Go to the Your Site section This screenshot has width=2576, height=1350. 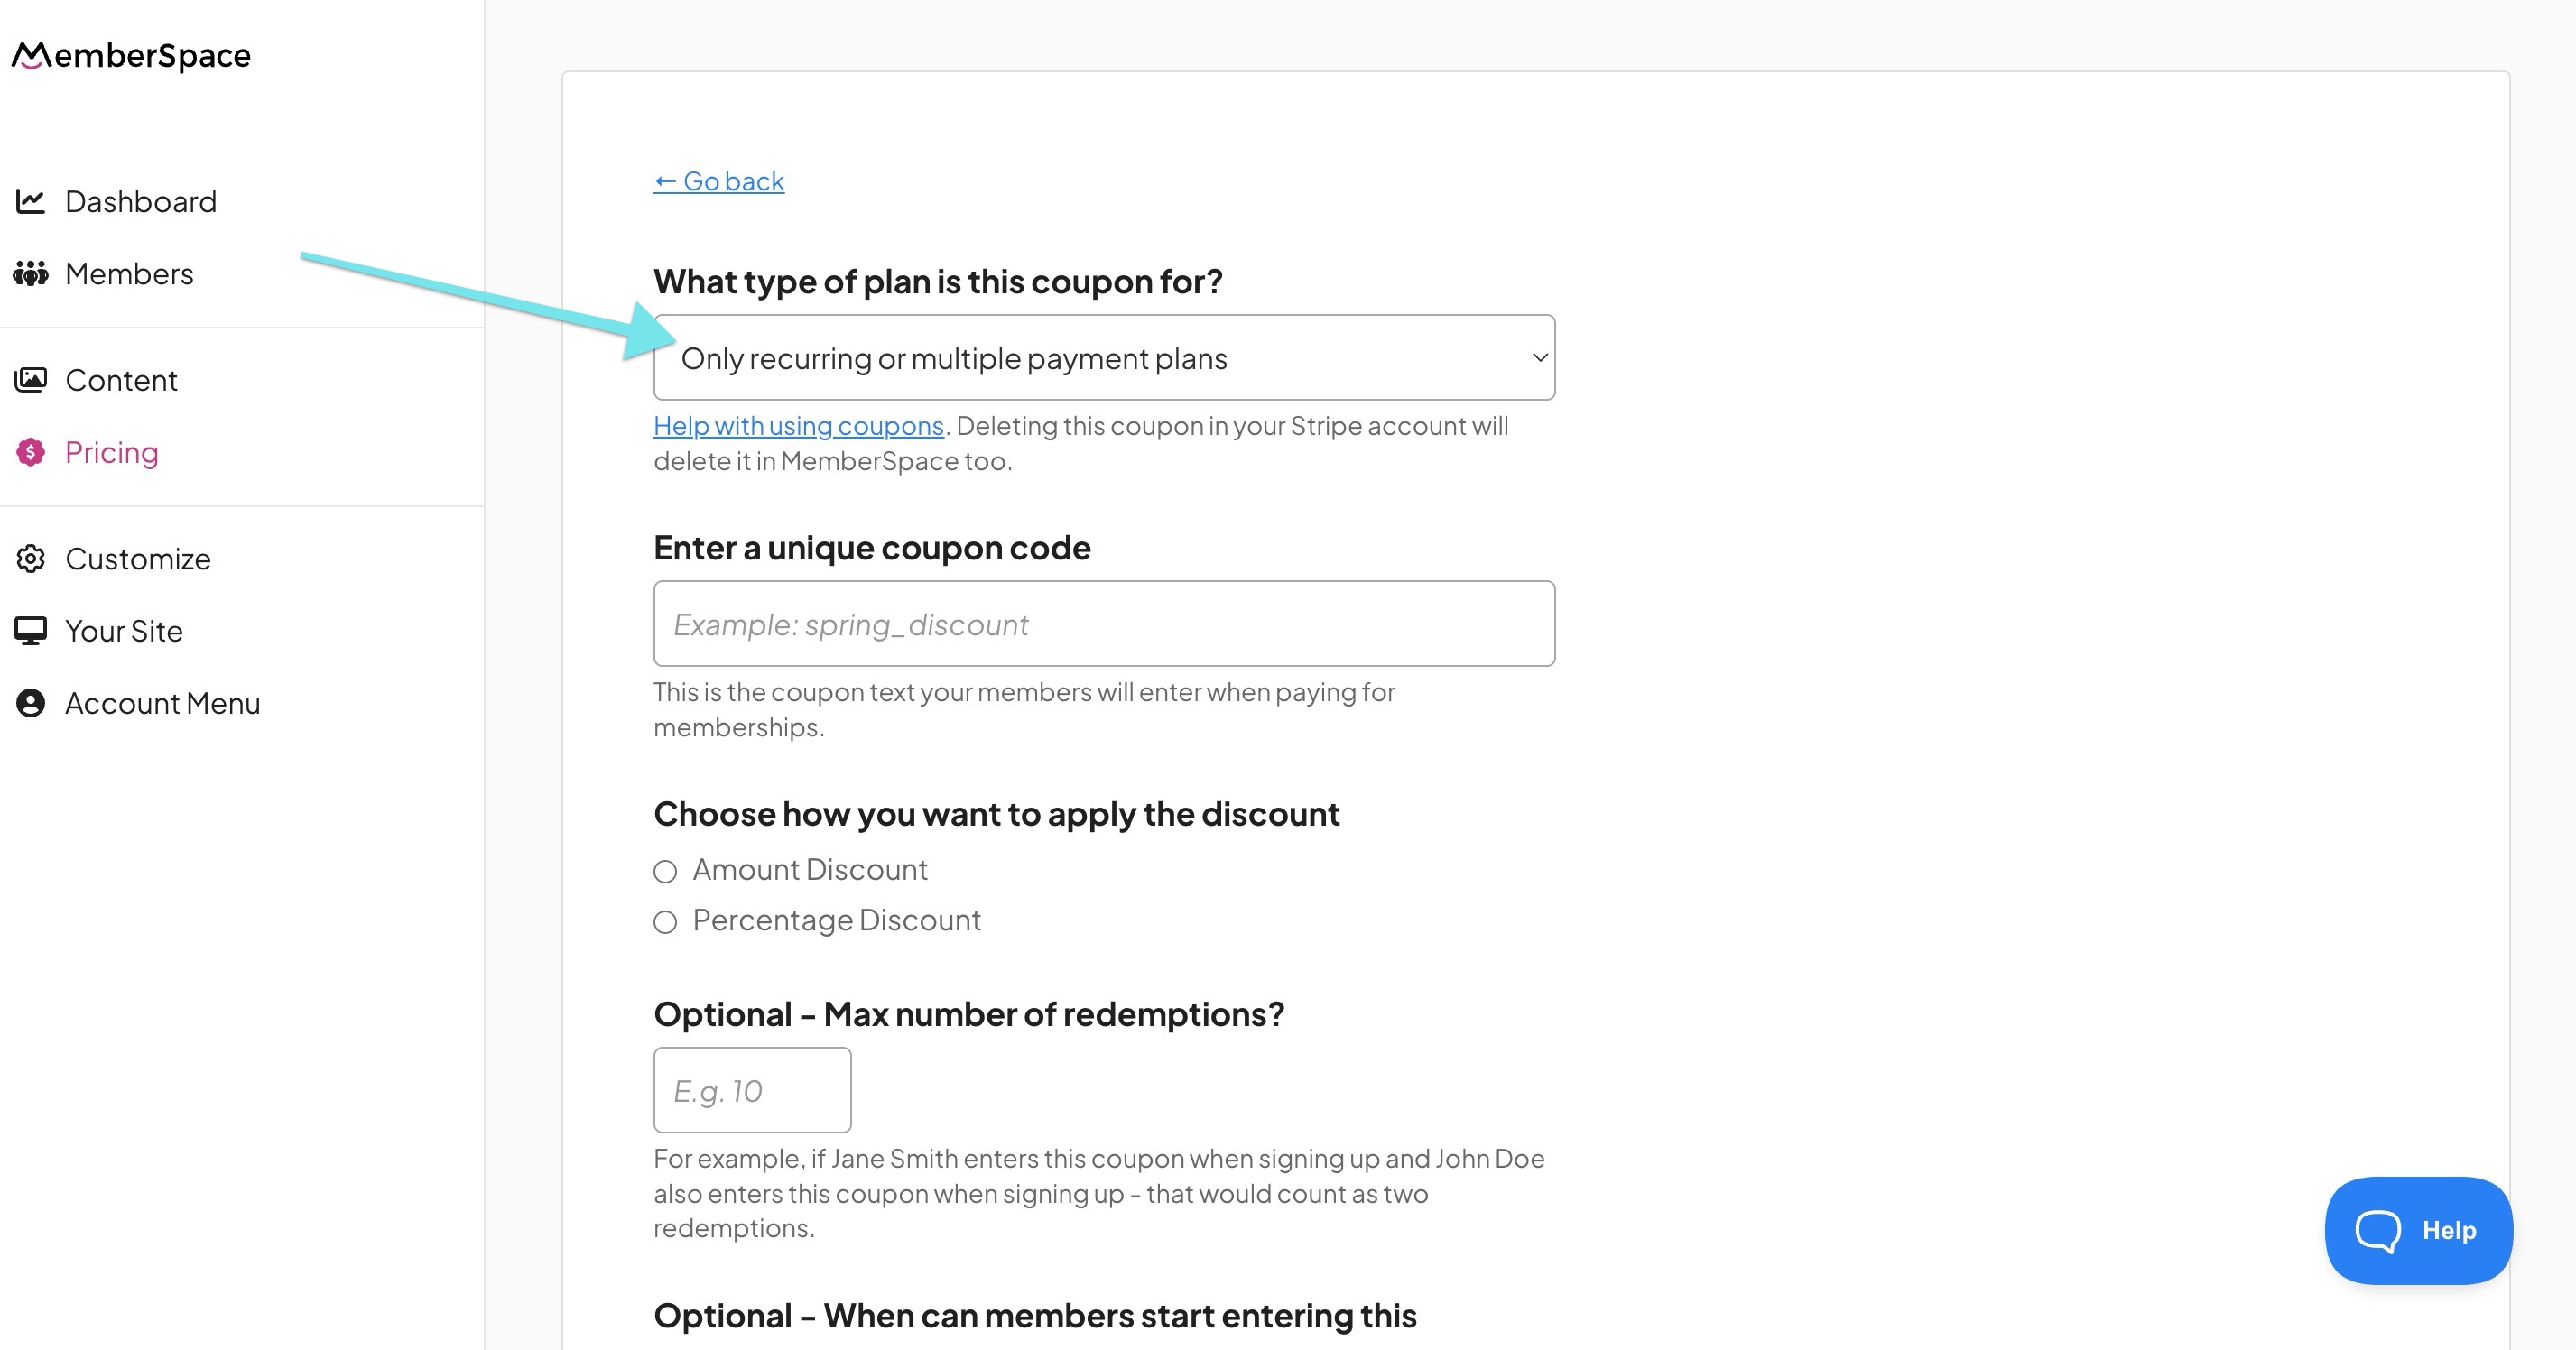tap(123, 631)
